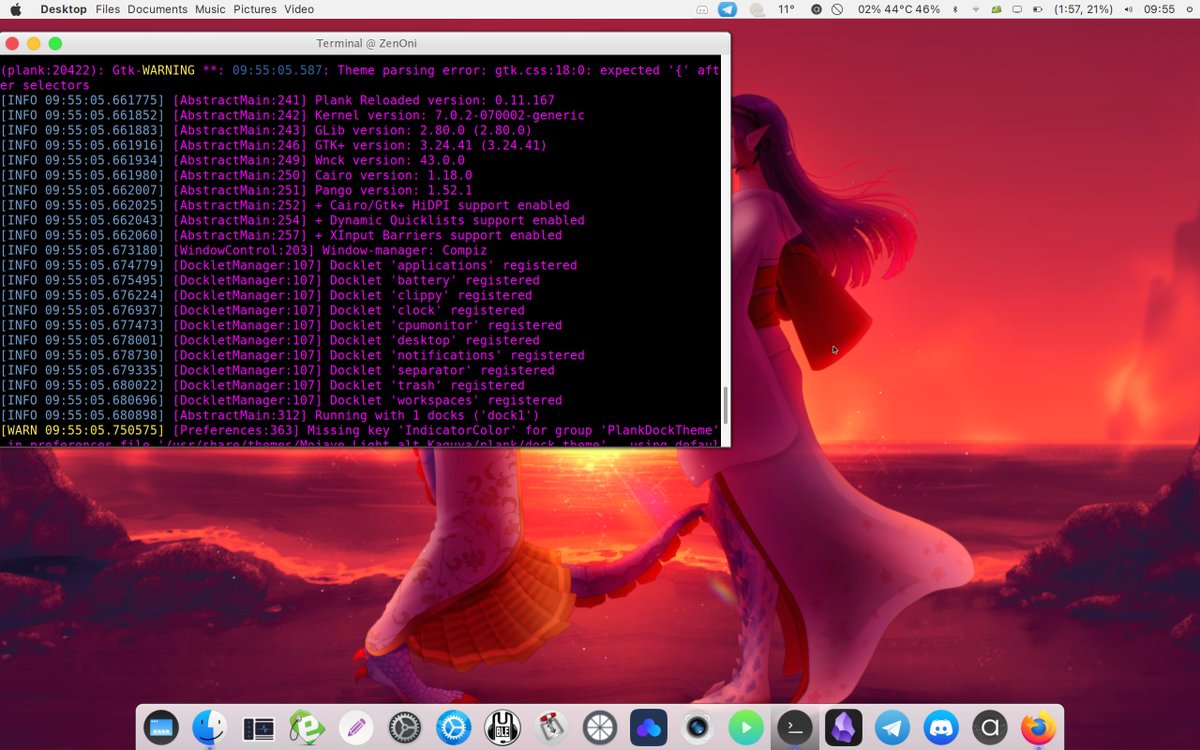This screenshot has height=750, width=1200.
Task: Open the red-and-gray tool app in dock
Action: pyautogui.click(x=551, y=727)
